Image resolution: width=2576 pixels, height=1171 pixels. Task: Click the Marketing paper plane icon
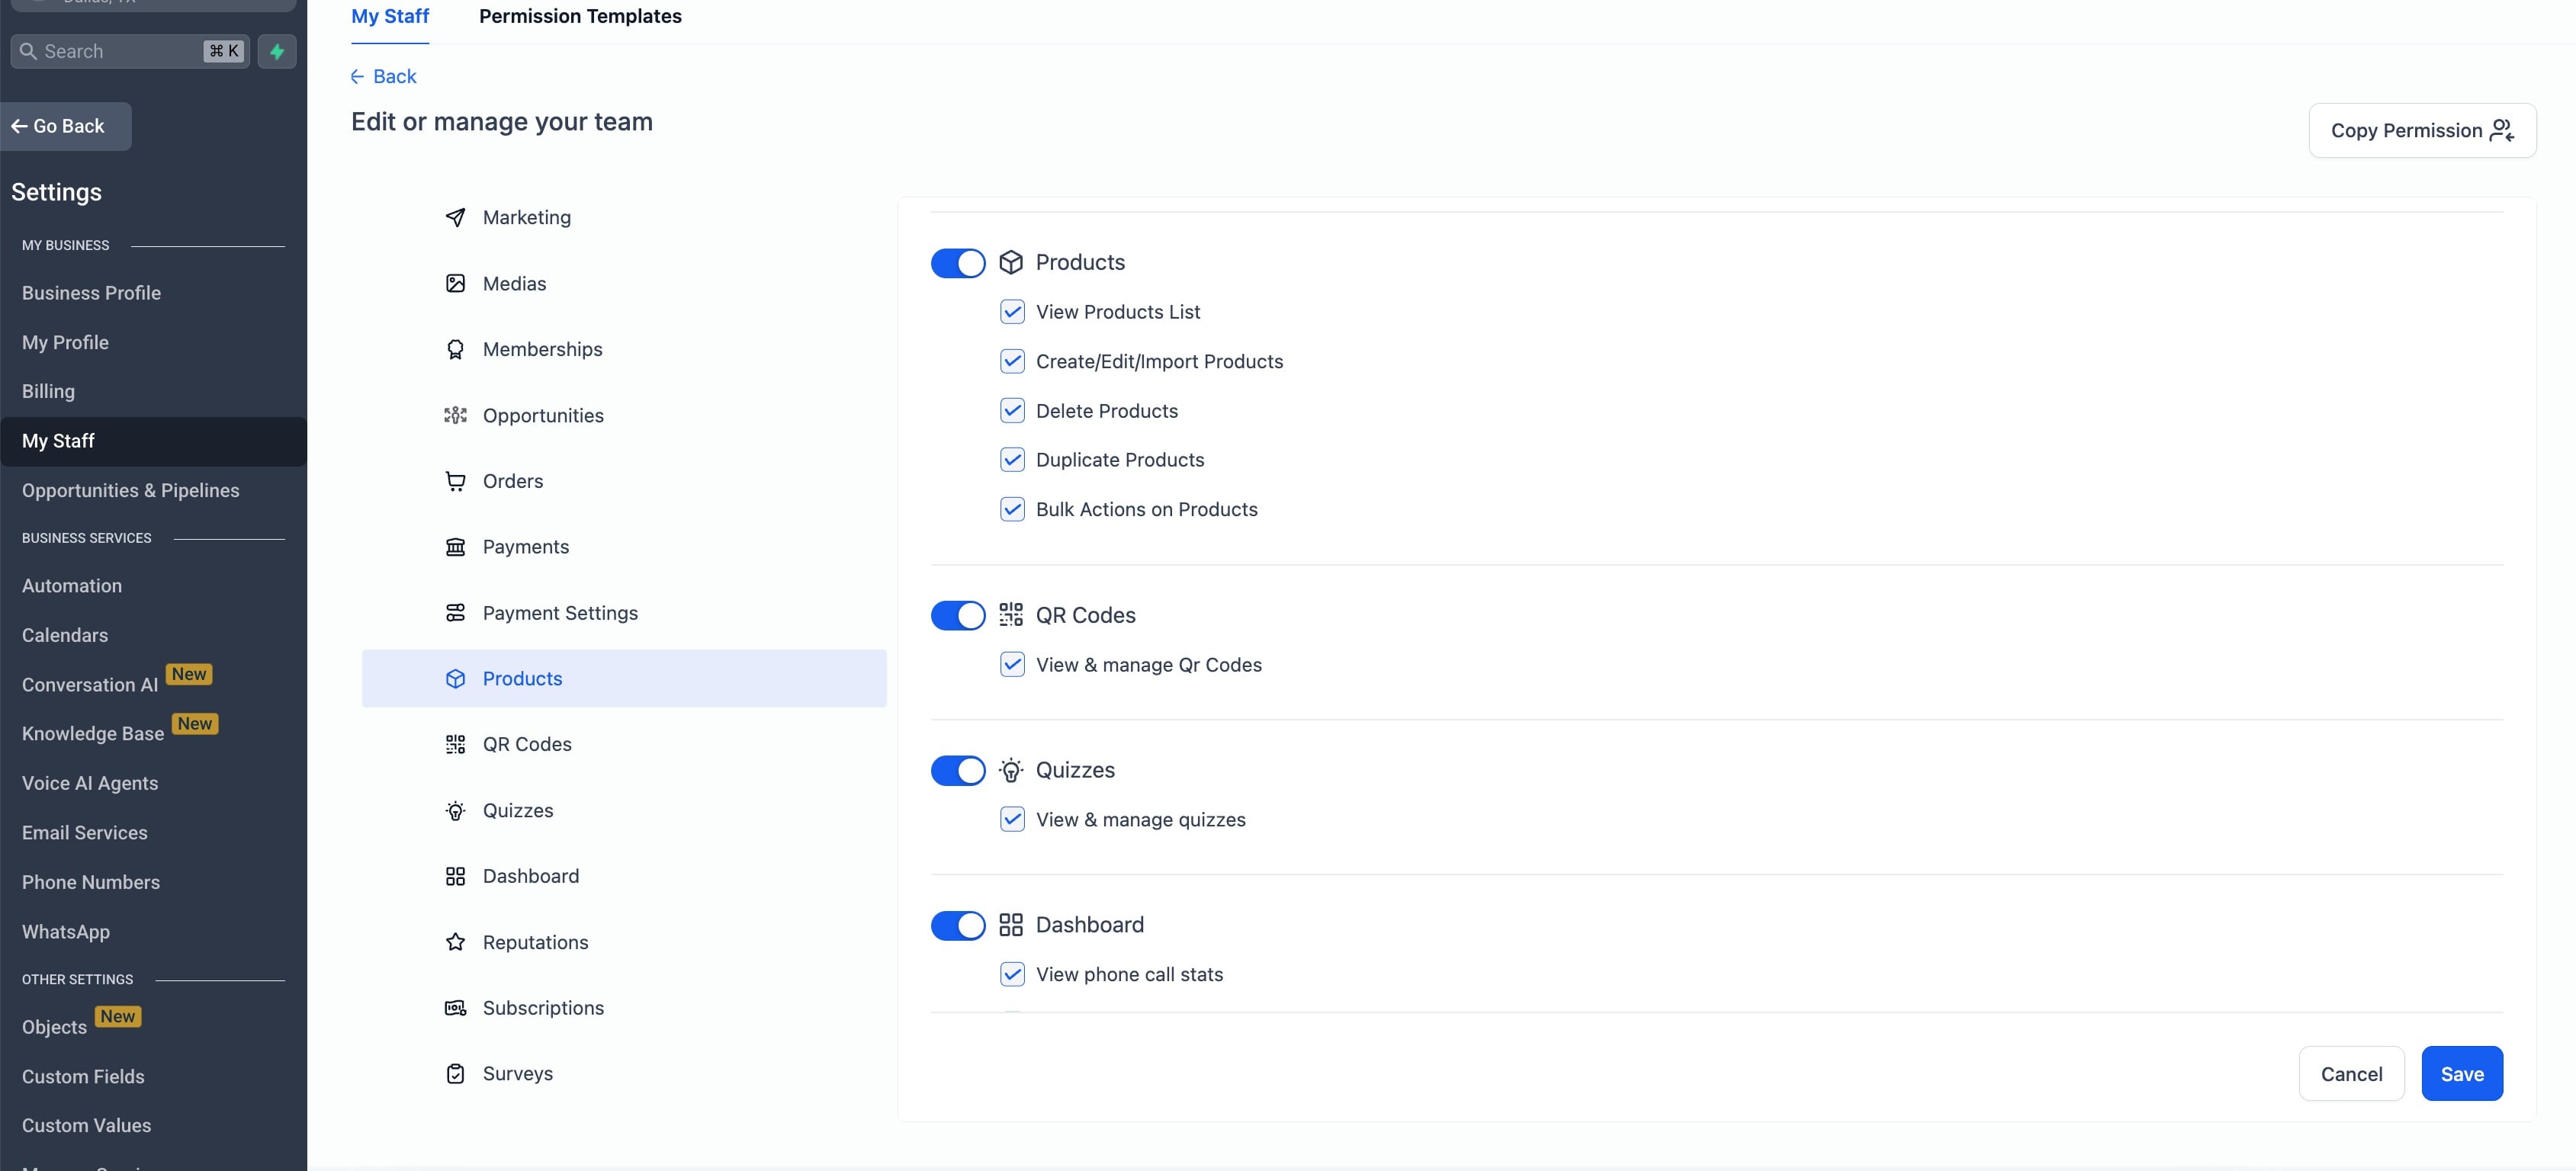455,218
